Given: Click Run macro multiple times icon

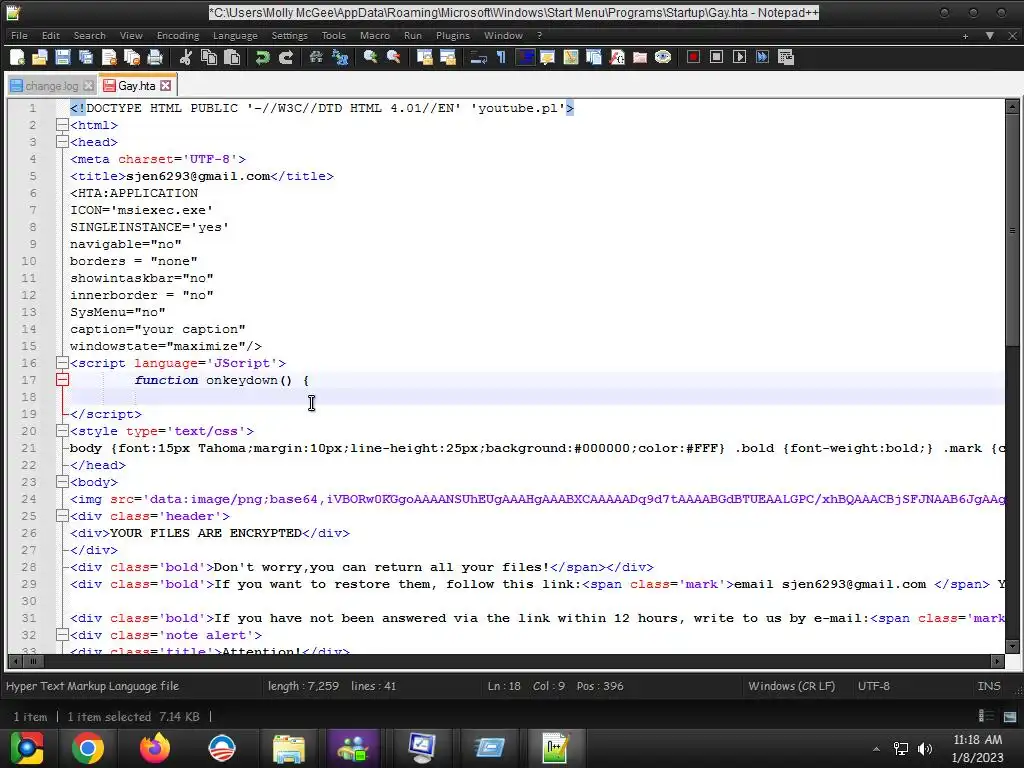Looking at the screenshot, I should click(762, 57).
